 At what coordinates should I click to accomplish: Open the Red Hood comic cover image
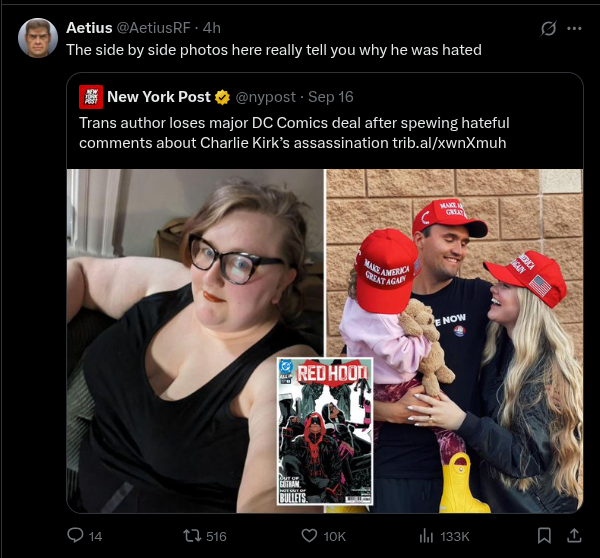point(325,431)
